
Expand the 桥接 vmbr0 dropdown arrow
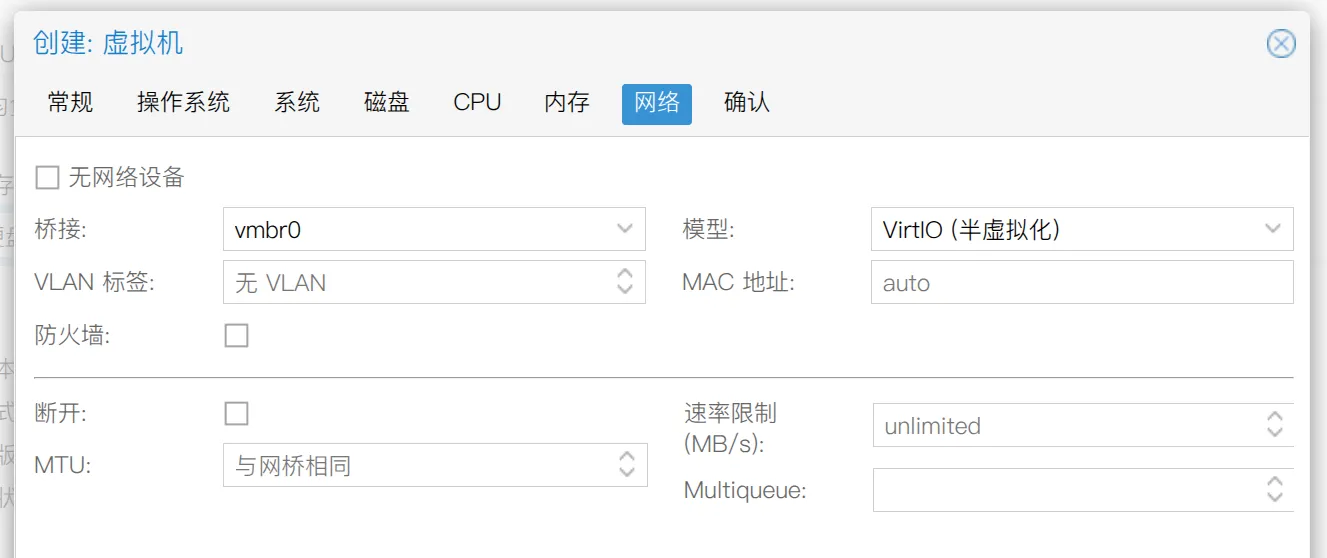click(625, 229)
